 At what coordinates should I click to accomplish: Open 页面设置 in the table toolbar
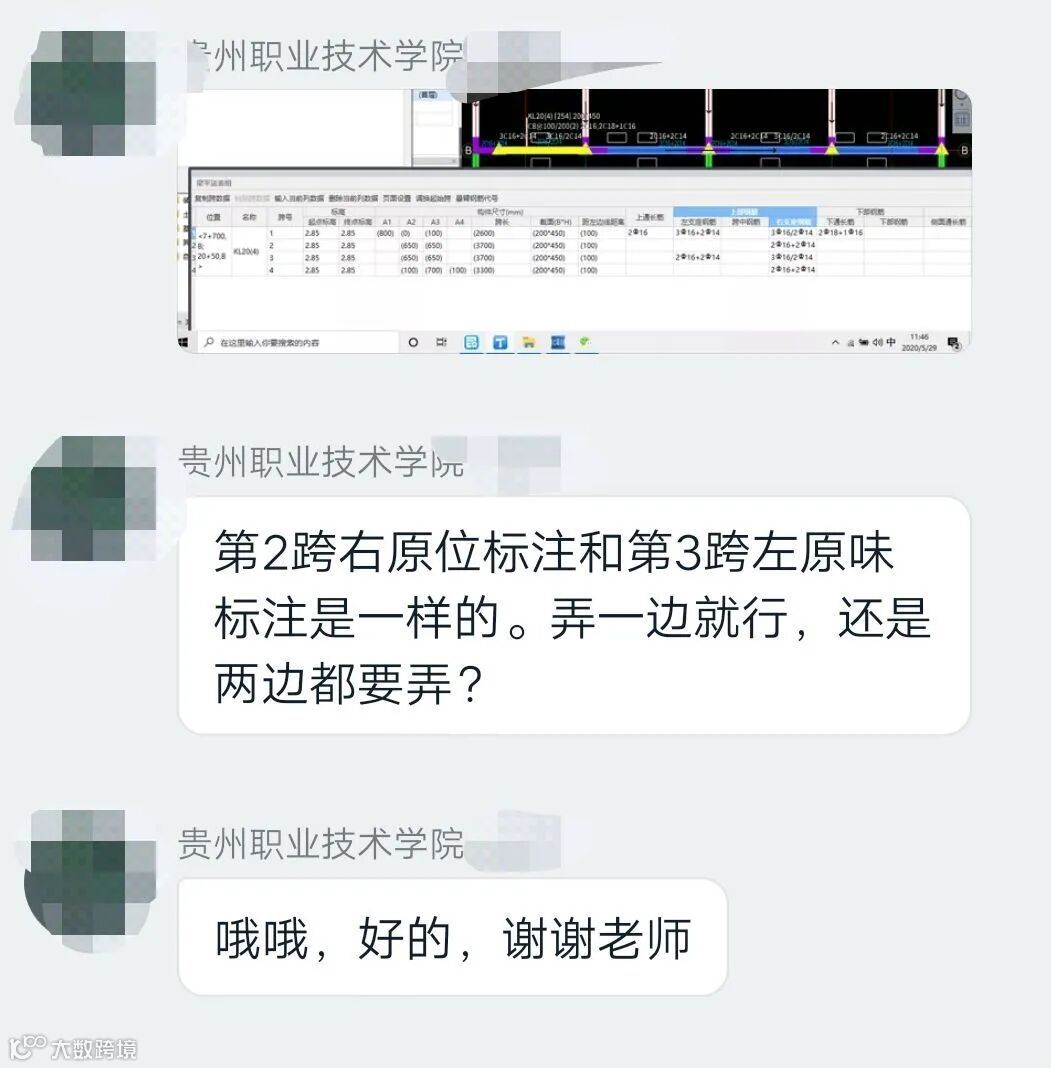(396, 198)
